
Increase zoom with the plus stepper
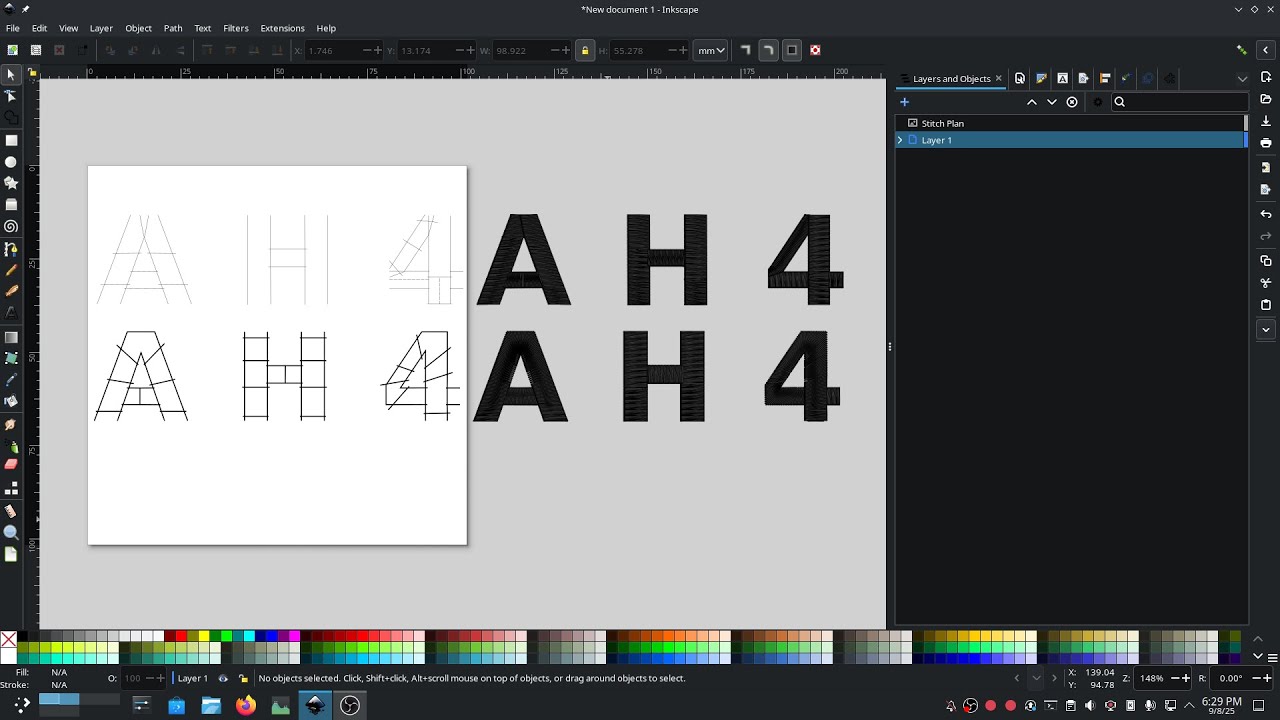click(x=1186, y=678)
